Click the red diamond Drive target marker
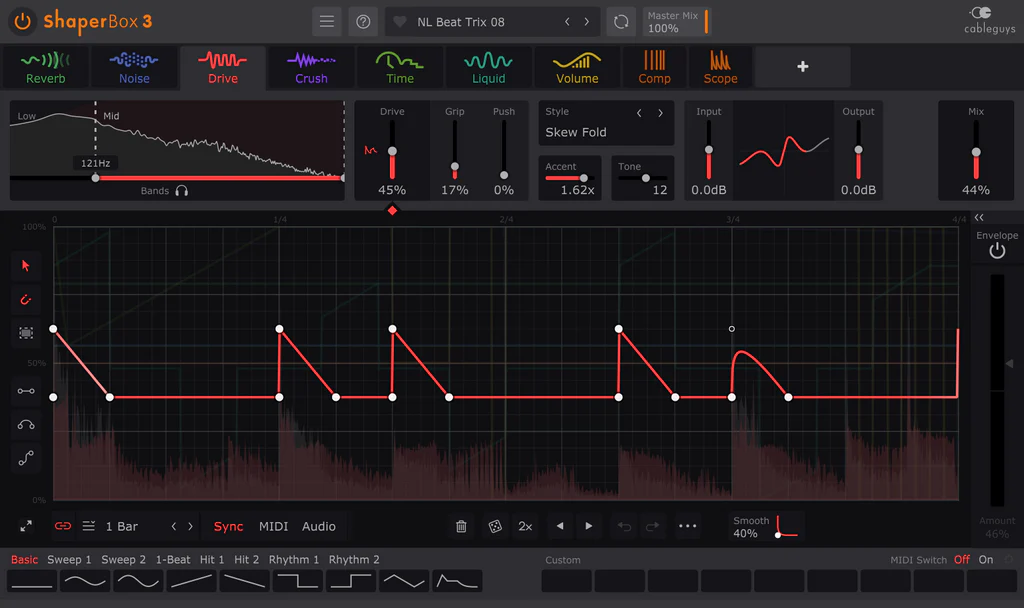The image size is (1024, 608). [x=392, y=210]
